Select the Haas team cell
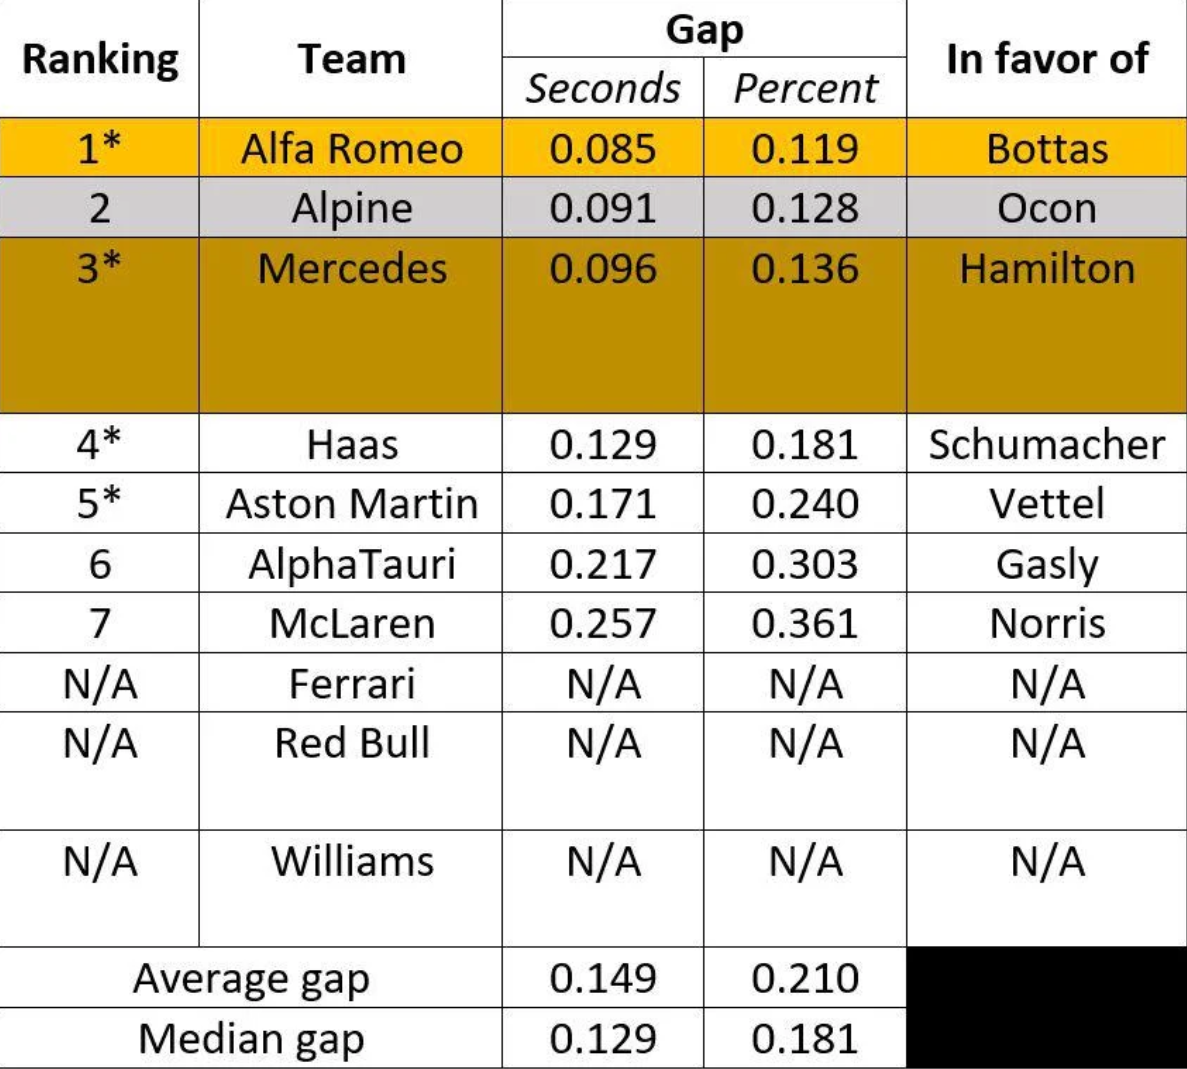This screenshot has height=1069, width=1187. pyautogui.click(x=351, y=444)
